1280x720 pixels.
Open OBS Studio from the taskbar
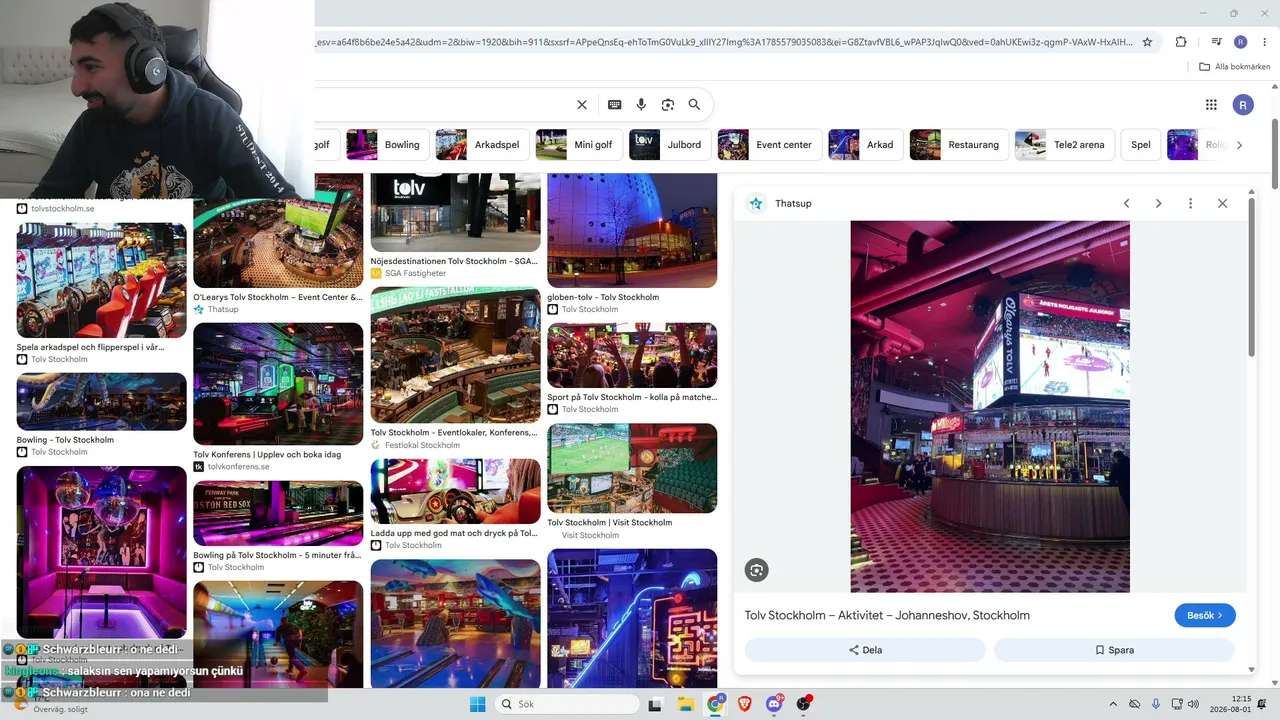tap(804, 704)
